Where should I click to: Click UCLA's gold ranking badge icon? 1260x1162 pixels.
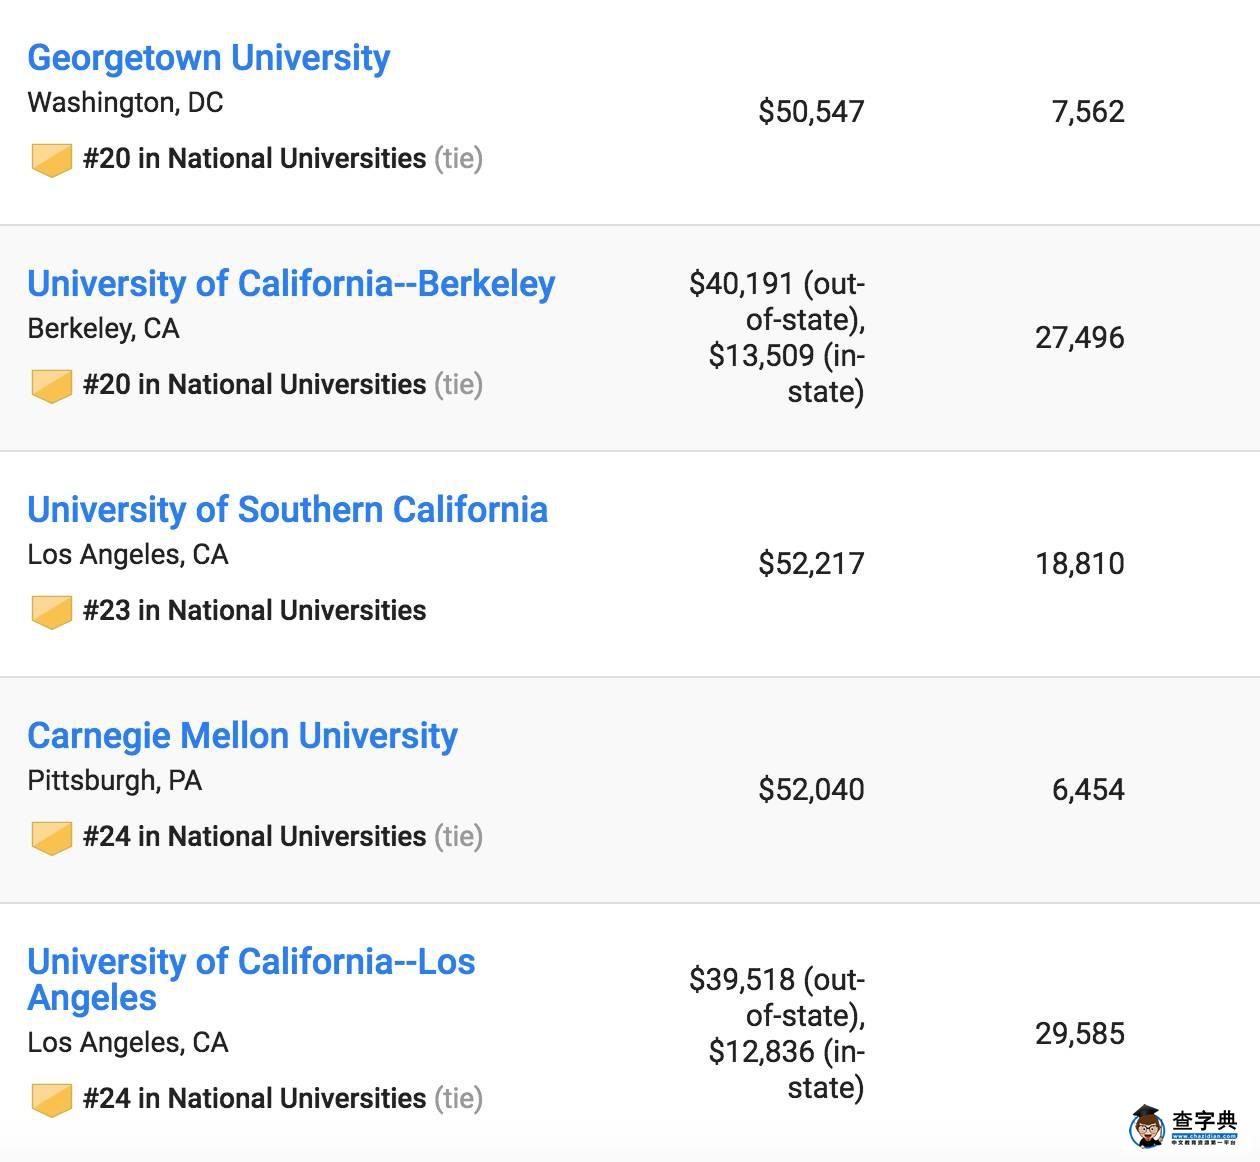tap(51, 1099)
